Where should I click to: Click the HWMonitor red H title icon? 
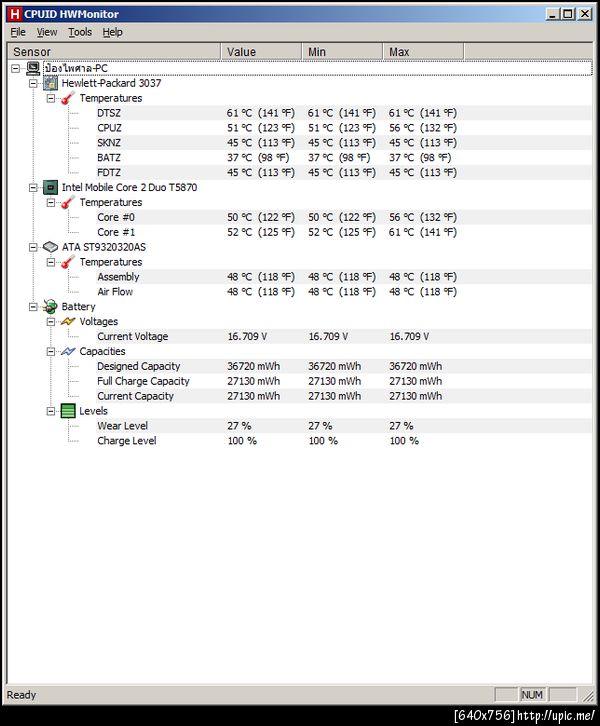pos(13,14)
